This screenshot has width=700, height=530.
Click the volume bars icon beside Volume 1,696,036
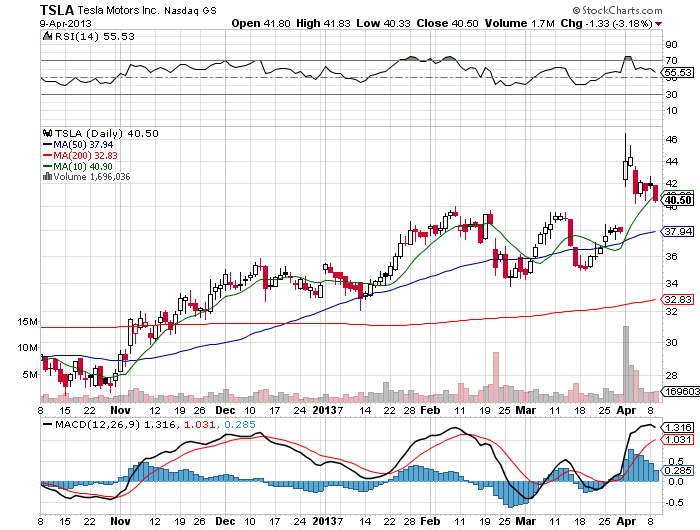click(x=47, y=177)
